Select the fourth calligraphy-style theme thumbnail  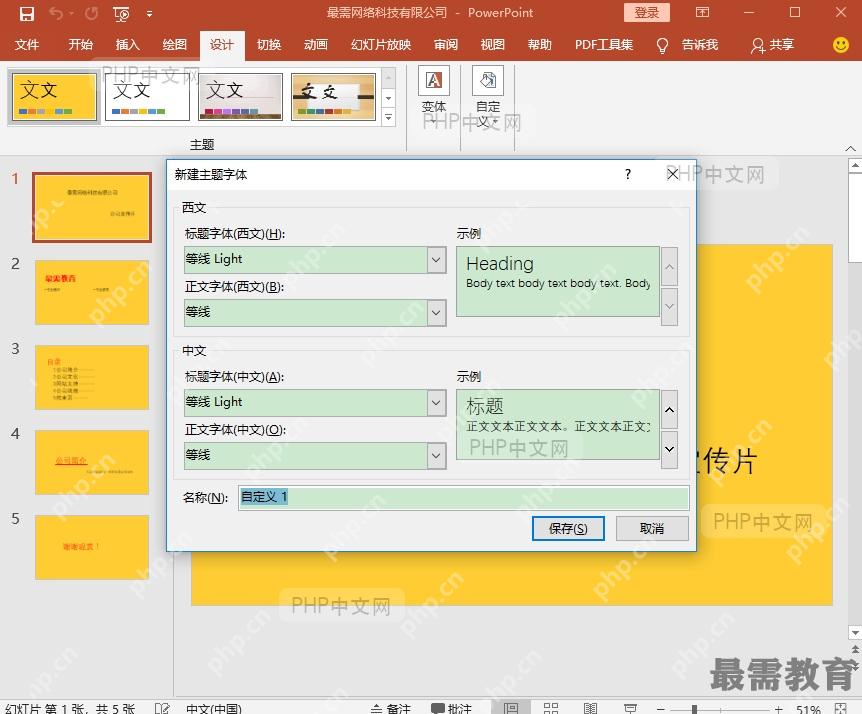click(333, 97)
